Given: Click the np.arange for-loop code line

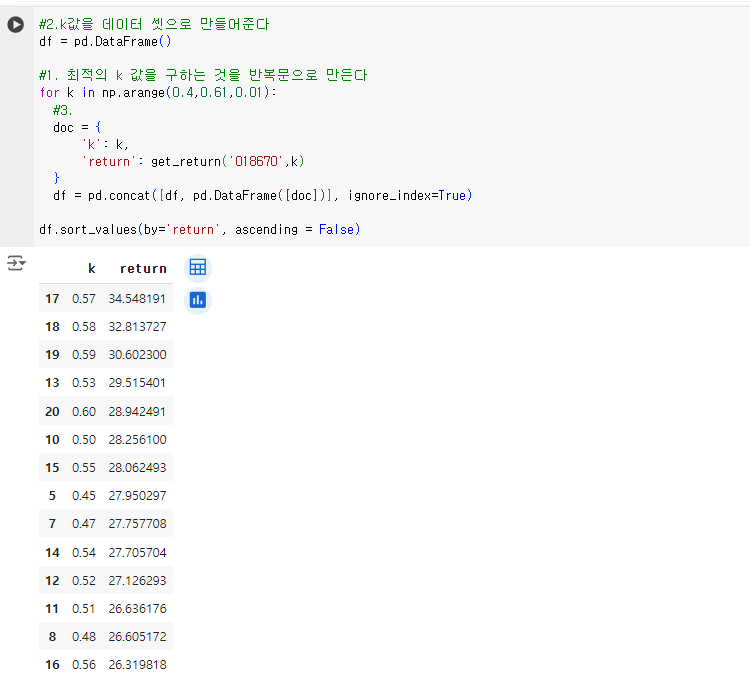Looking at the screenshot, I should (x=158, y=92).
